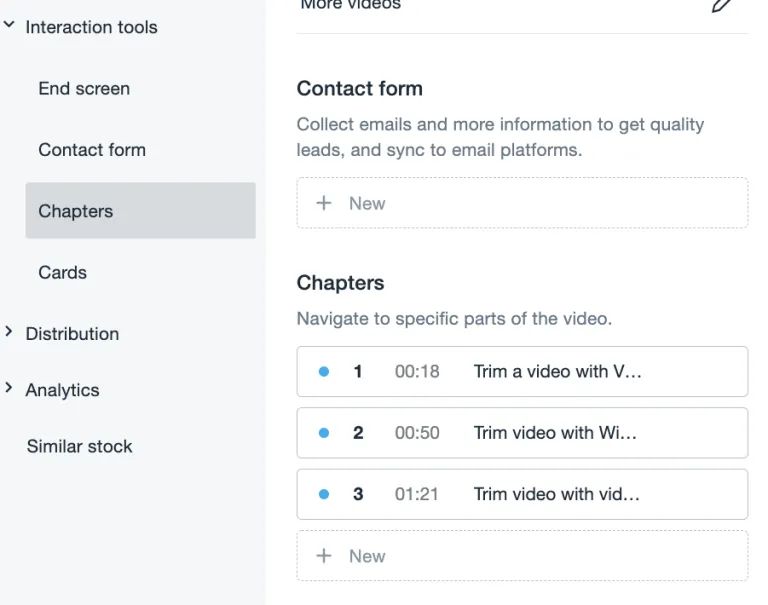The image size is (768, 605).
Task: Add a new contact form
Action: (x=522, y=203)
